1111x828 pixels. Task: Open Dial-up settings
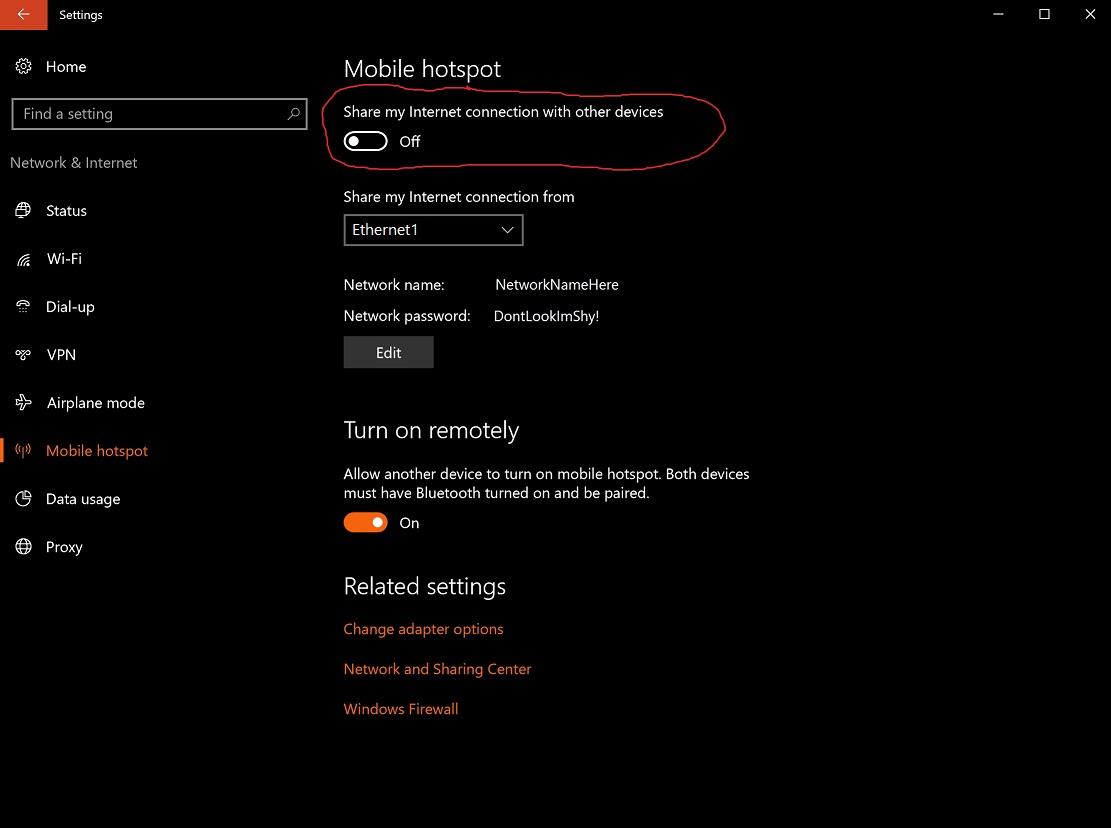coord(70,306)
